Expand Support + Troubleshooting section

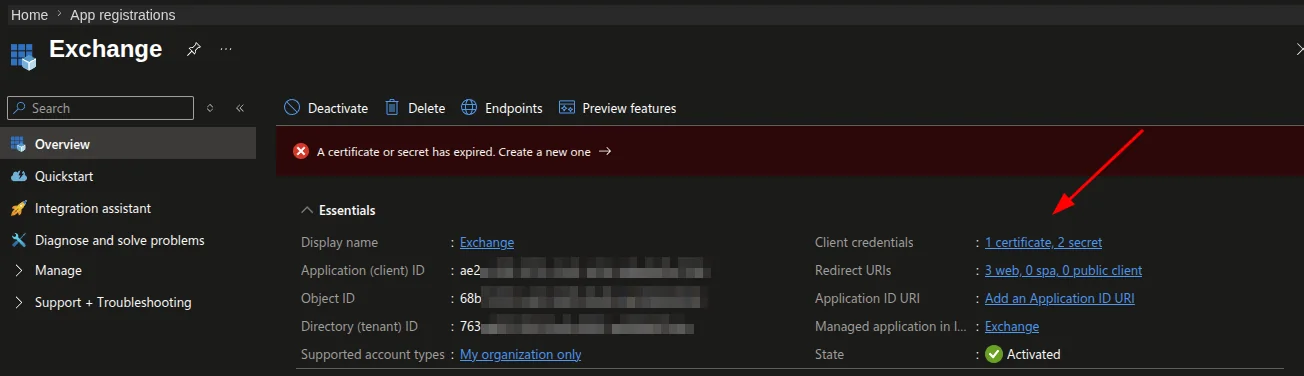(x=18, y=302)
